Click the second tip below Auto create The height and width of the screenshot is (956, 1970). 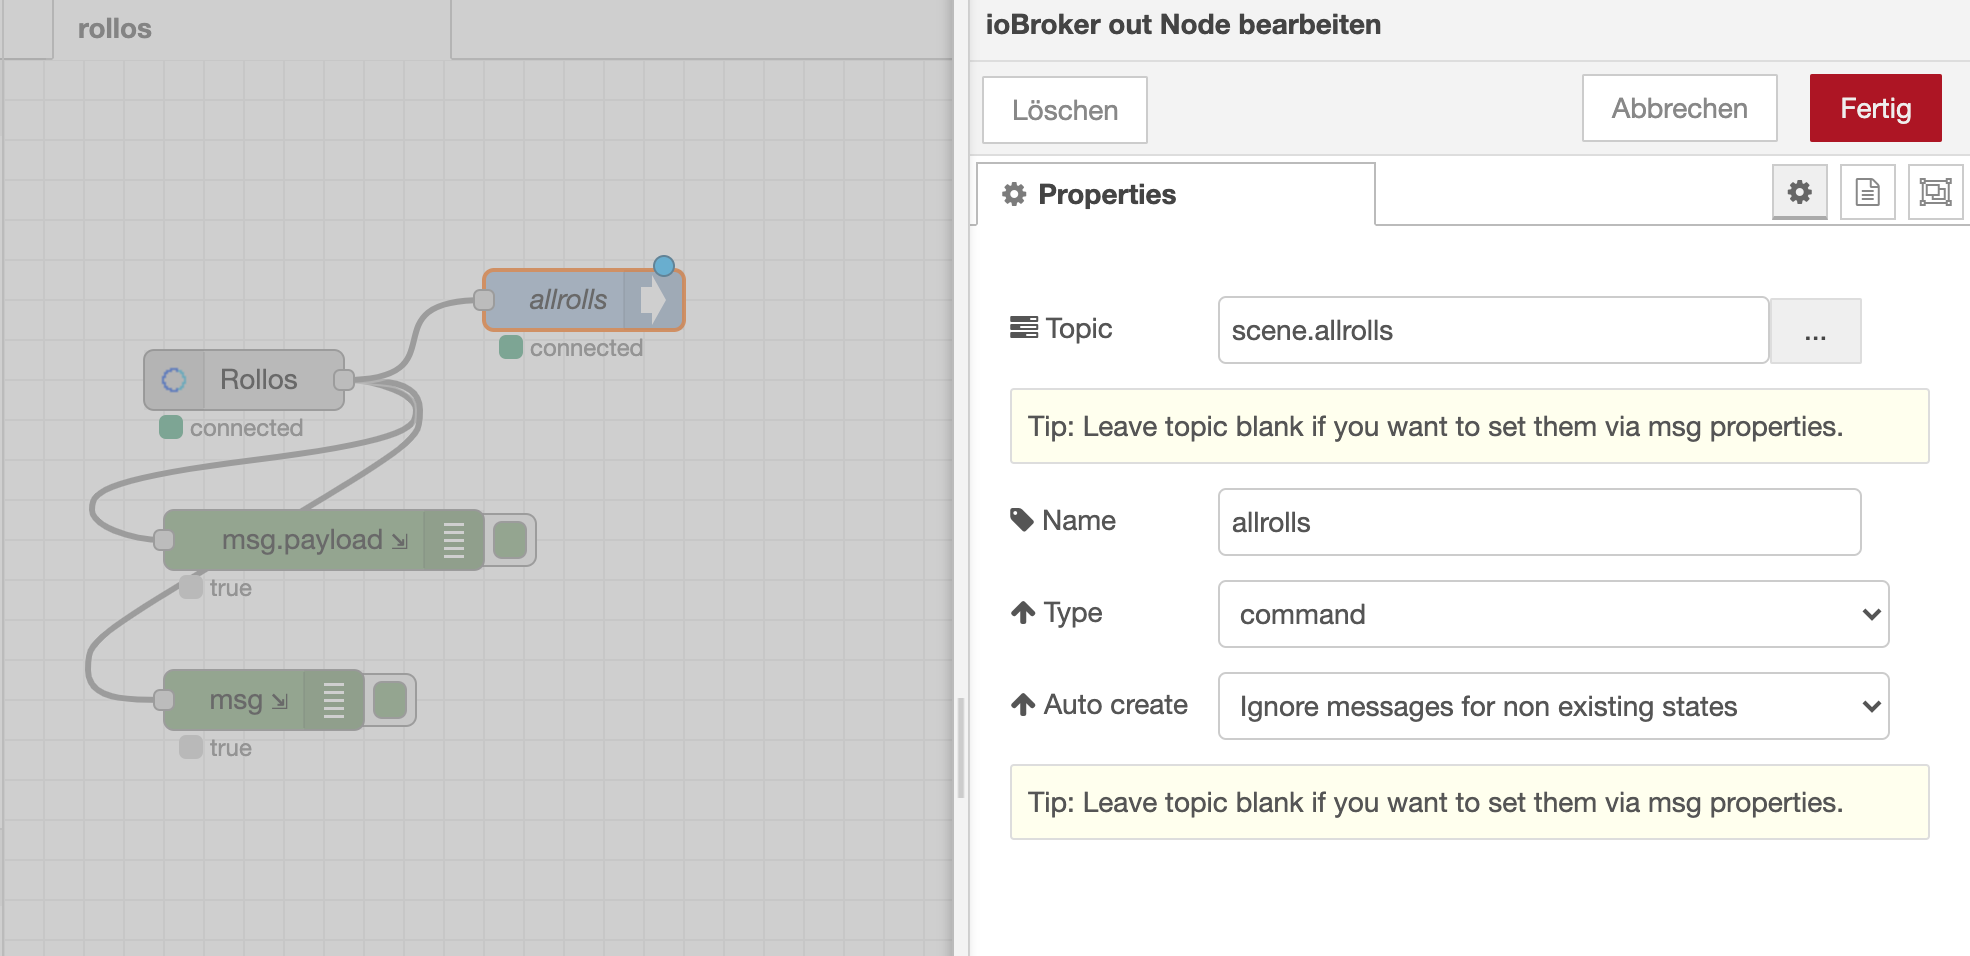[x=1469, y=802]
